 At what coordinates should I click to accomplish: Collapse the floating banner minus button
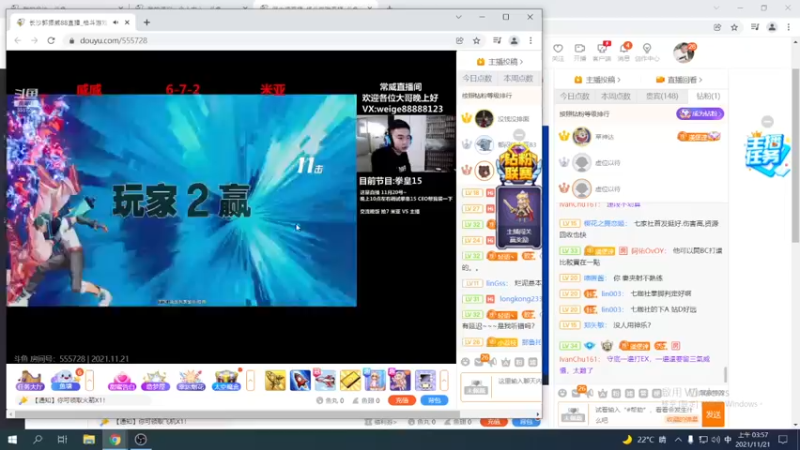pyautogui.click(x=519, y=135)
